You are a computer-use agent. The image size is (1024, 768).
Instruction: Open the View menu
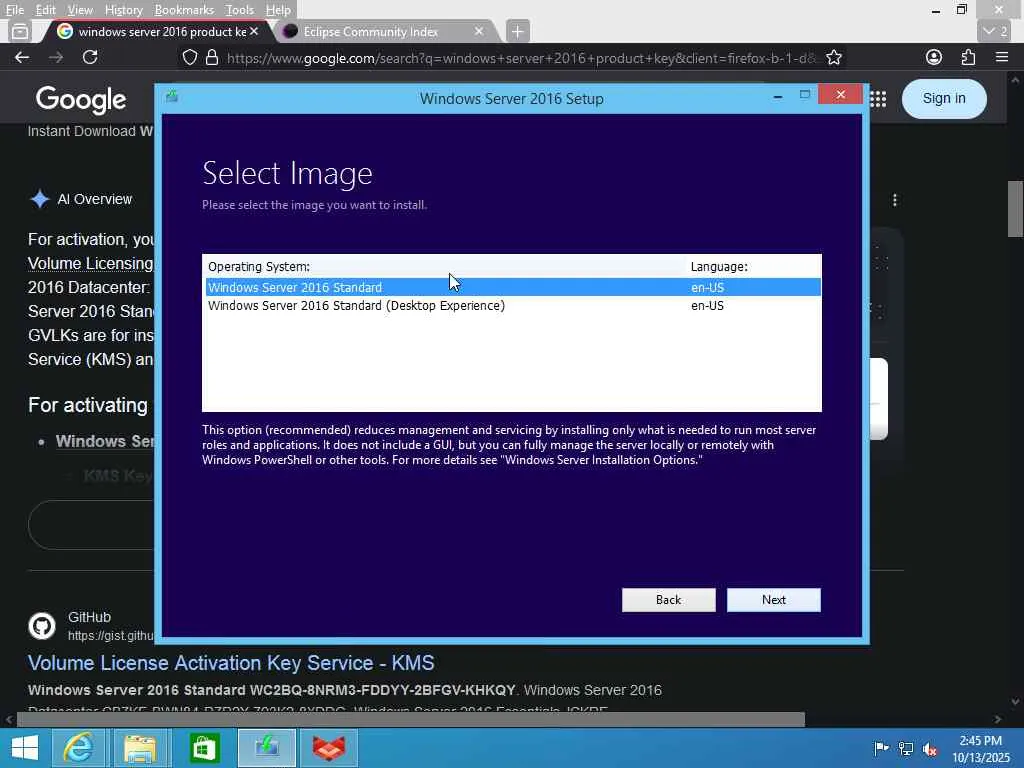tap(80, 10)
